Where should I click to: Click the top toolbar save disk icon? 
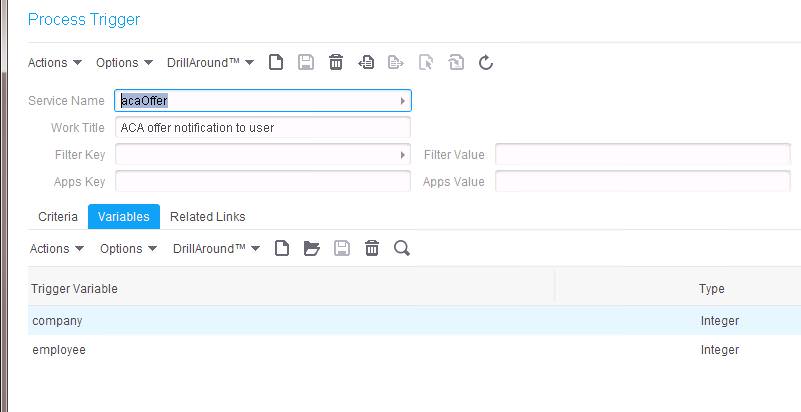pos(306,63)
